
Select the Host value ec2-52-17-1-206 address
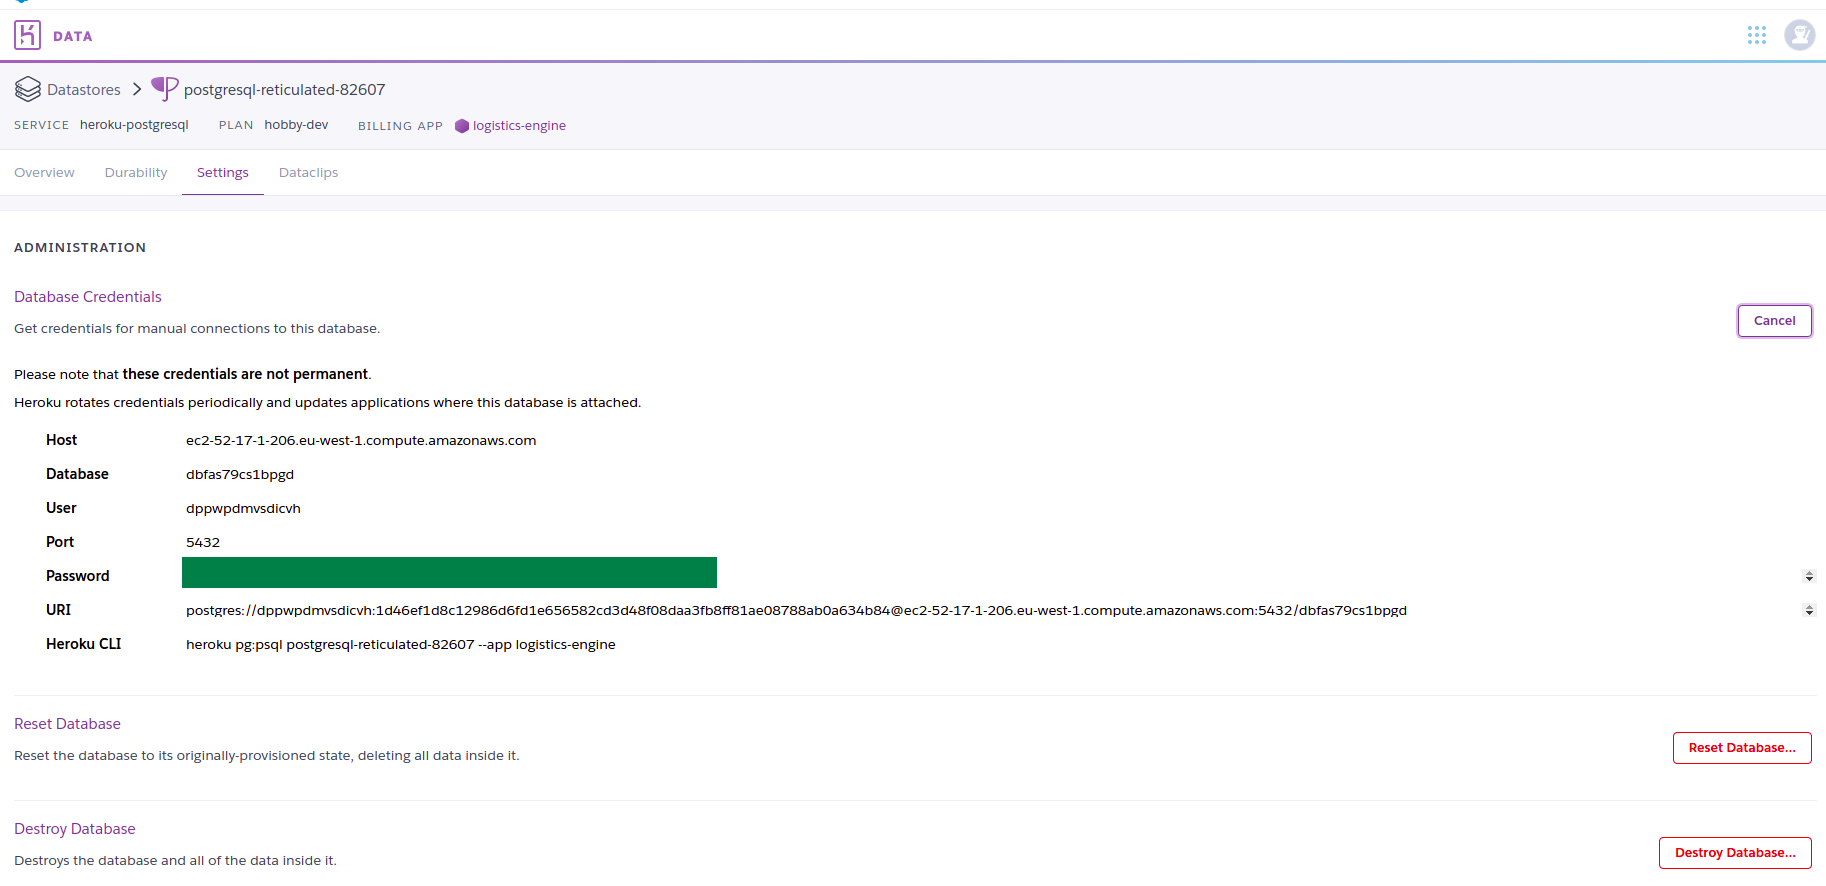361,441
